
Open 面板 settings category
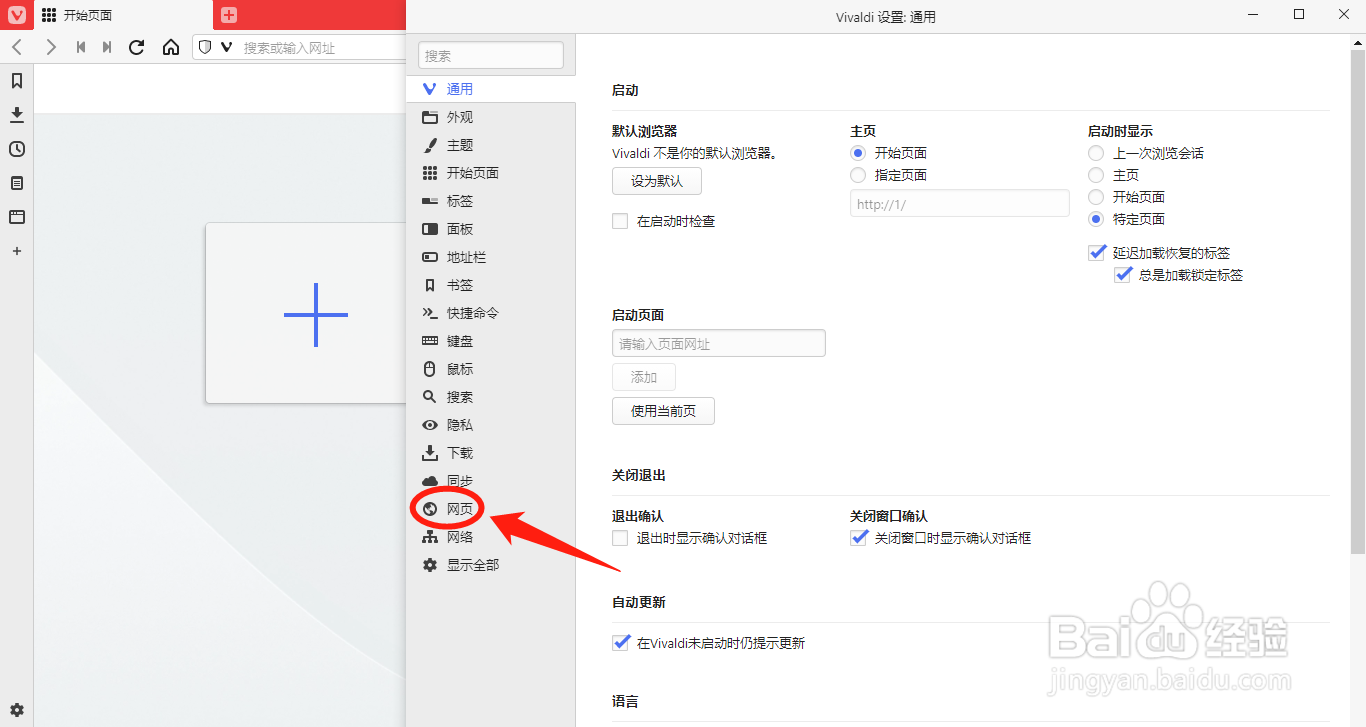[491, 229]
